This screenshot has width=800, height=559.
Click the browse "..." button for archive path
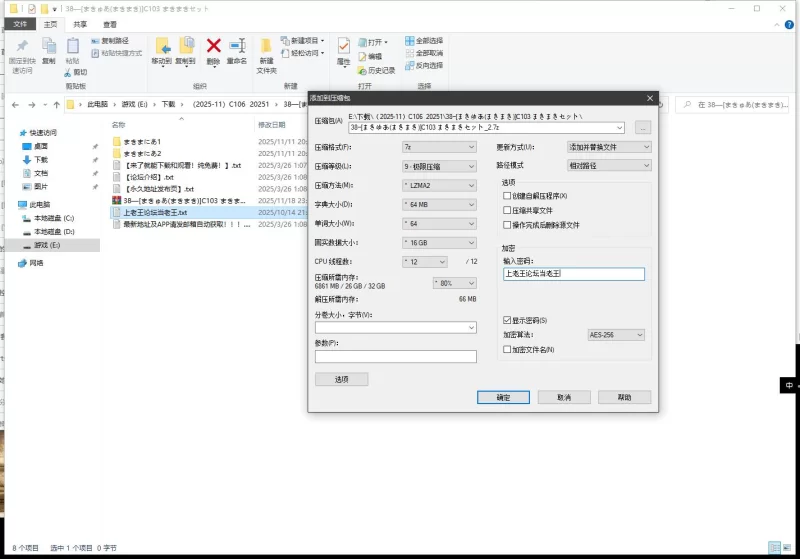click(642, 128)
